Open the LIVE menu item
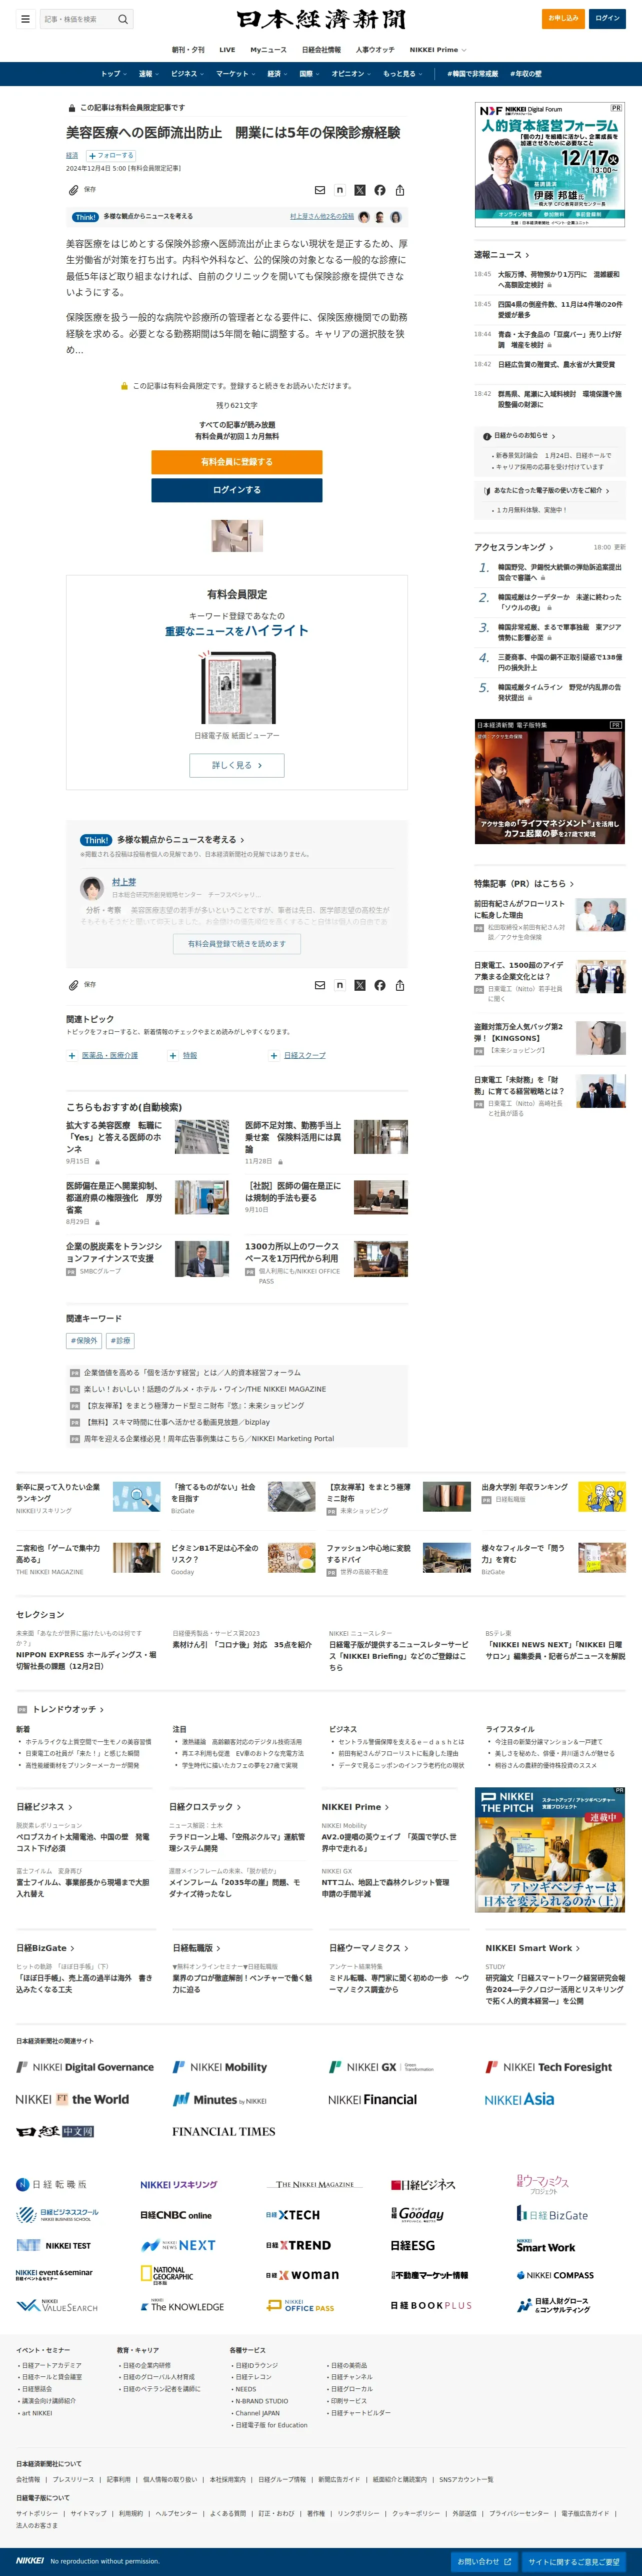The image size is (642, 2576). [x=227, y=50]
